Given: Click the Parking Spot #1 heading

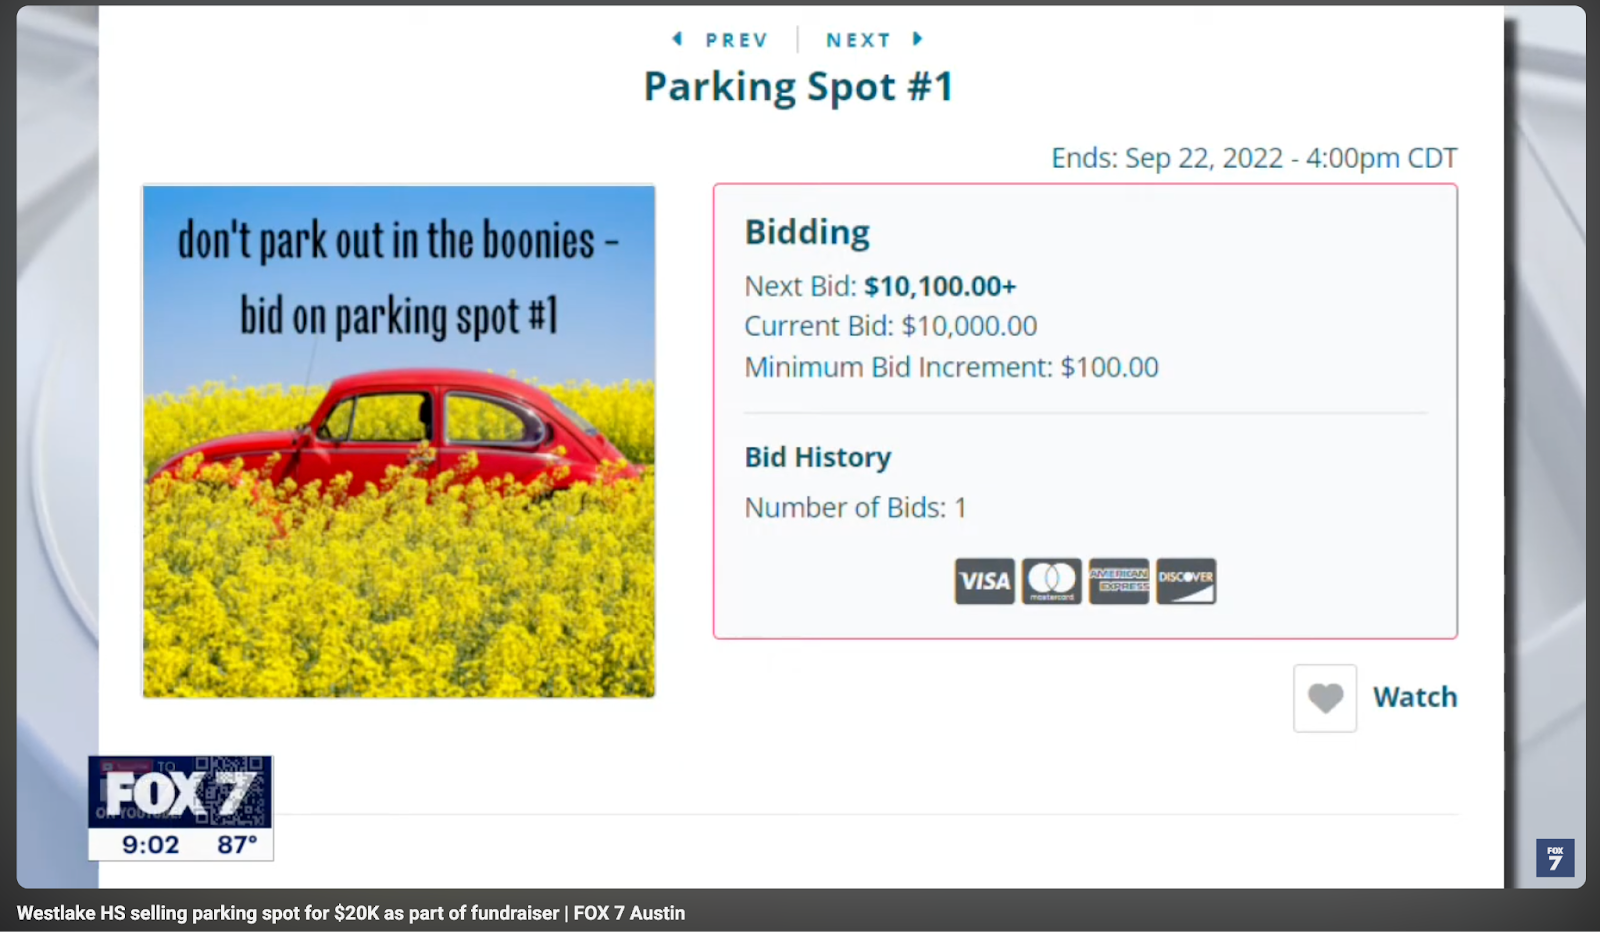Looking at the screenshot, I should pos(798,87).
